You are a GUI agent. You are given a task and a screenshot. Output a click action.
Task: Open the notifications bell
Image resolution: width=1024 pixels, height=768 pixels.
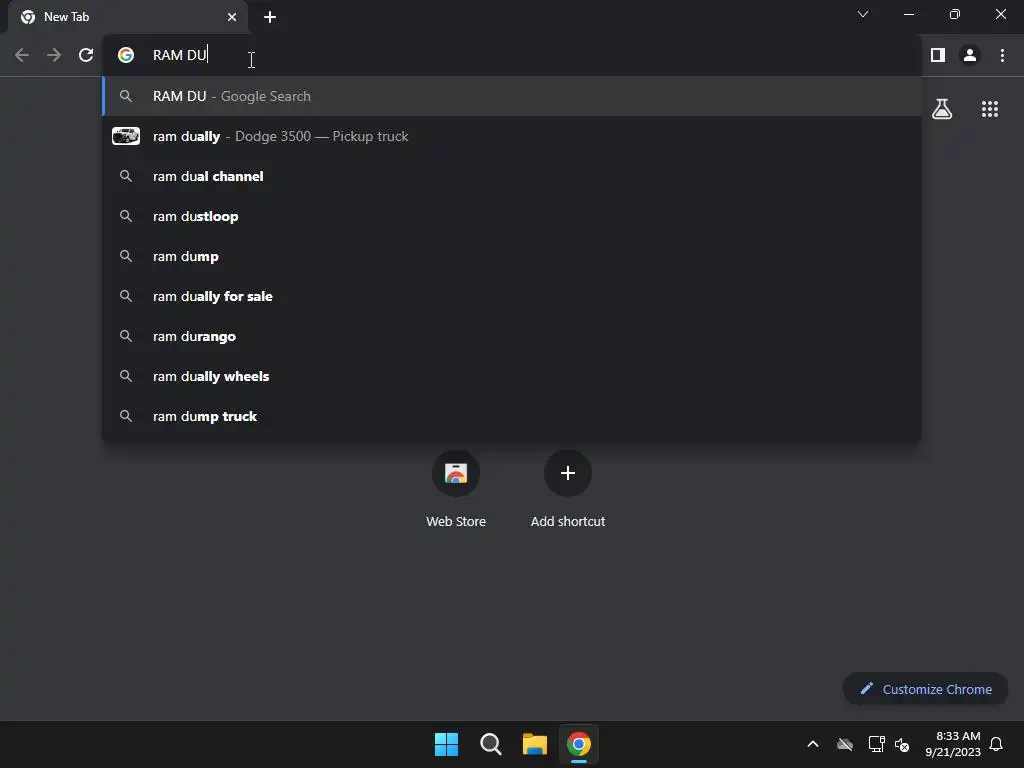pyautogui.click(x=996, y=744)
